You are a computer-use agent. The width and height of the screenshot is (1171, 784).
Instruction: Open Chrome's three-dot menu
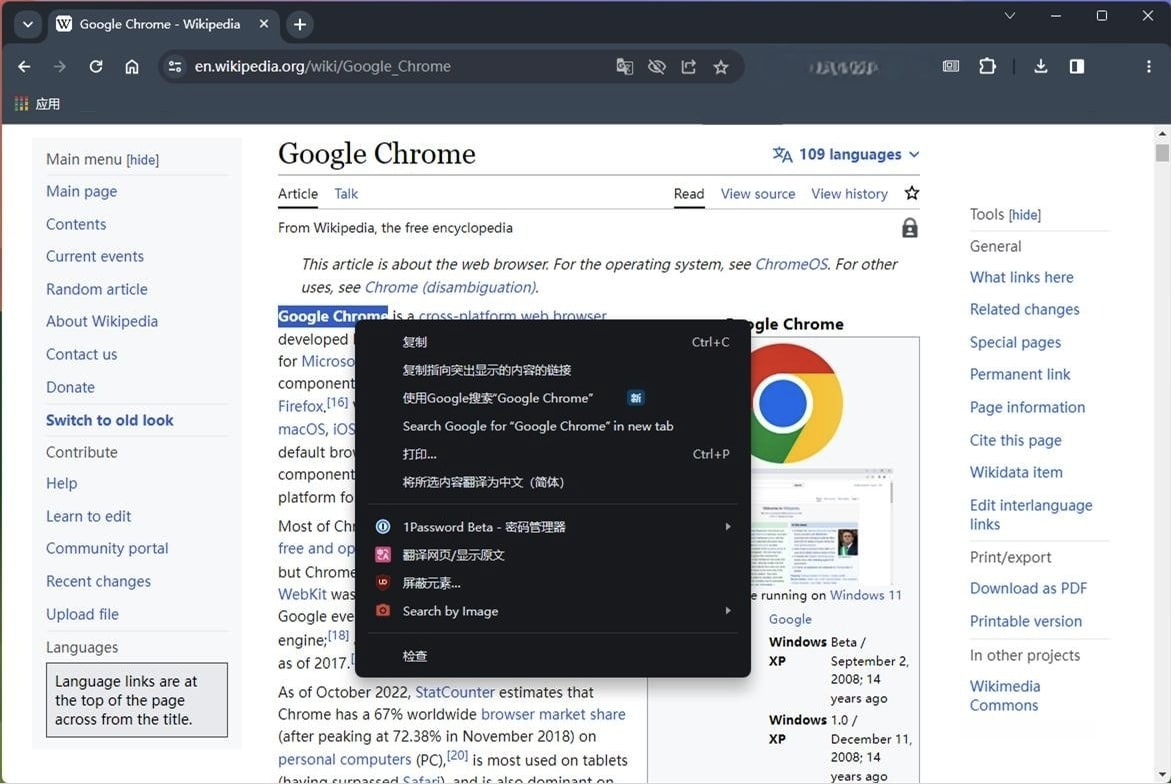pos(1148,66)
